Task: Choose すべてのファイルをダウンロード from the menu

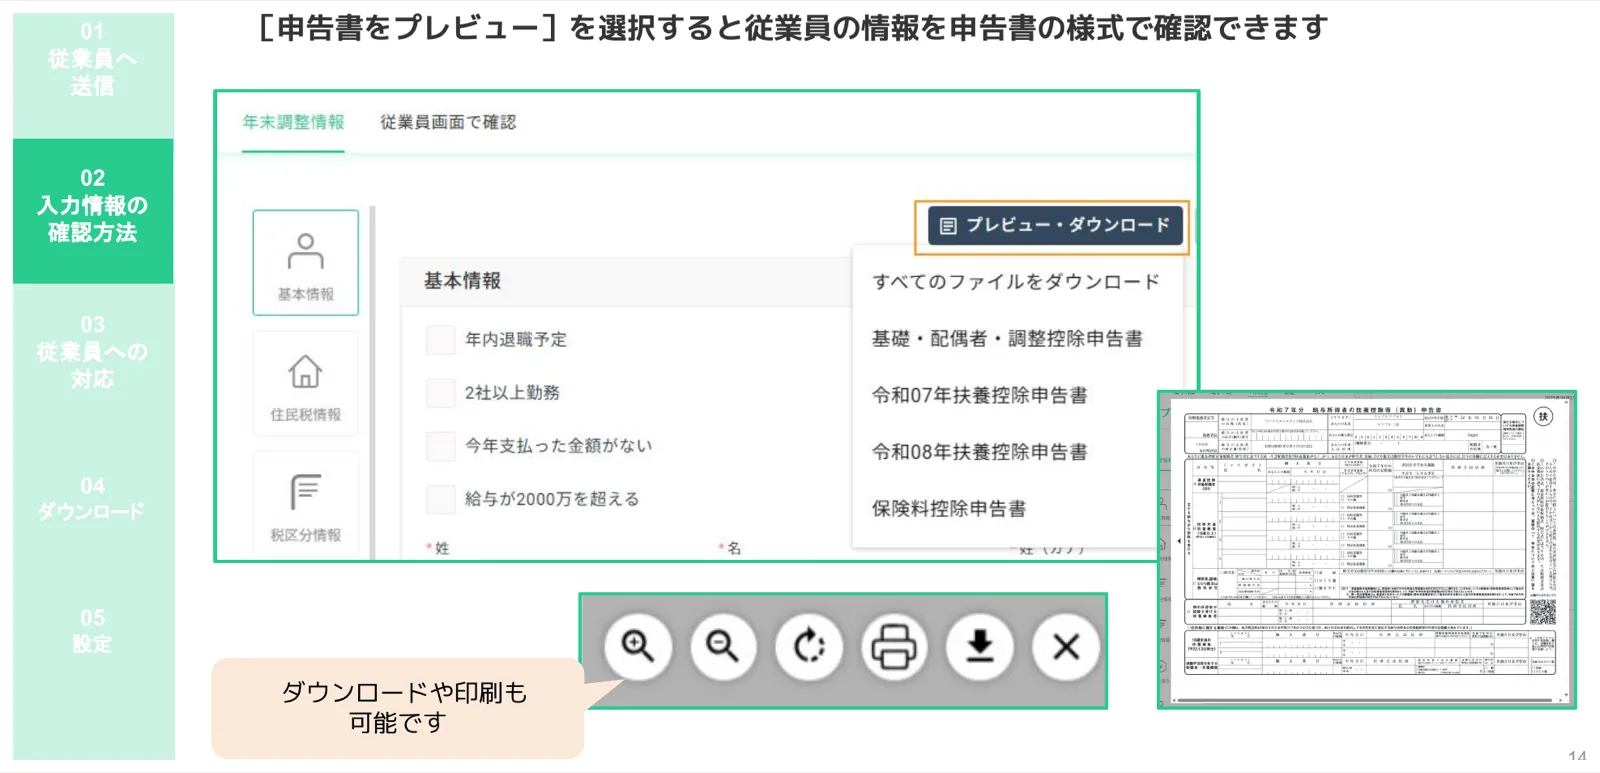Action: [1016, 282]
